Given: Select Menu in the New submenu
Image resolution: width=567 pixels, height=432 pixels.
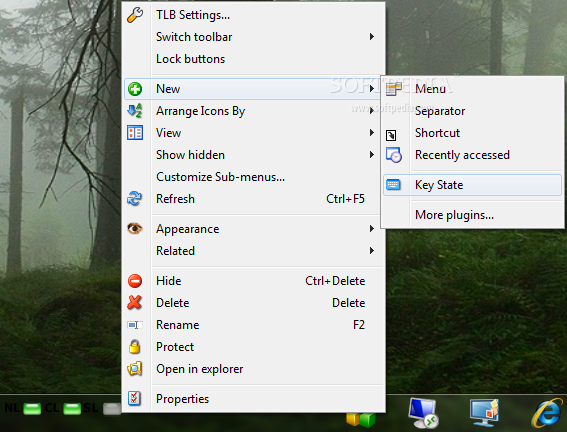Looking at the screenshot, I should 472,89.
